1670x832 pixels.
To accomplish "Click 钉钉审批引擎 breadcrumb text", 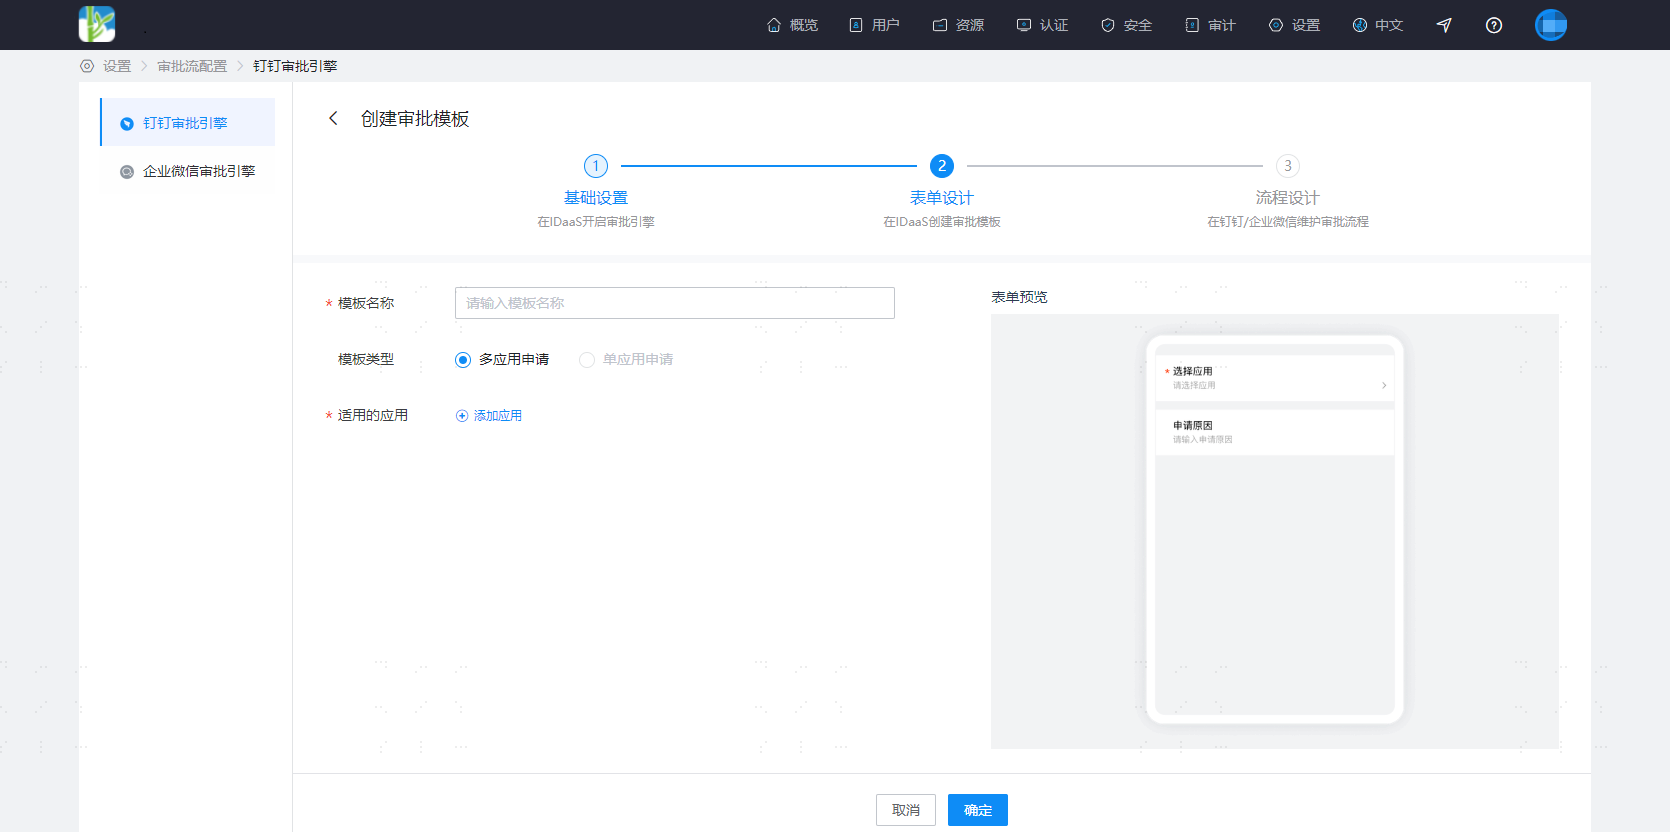I will [295, 66].
